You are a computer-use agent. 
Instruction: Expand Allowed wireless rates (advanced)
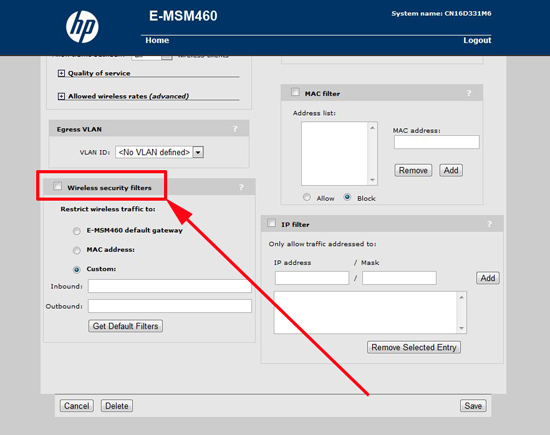61,96
